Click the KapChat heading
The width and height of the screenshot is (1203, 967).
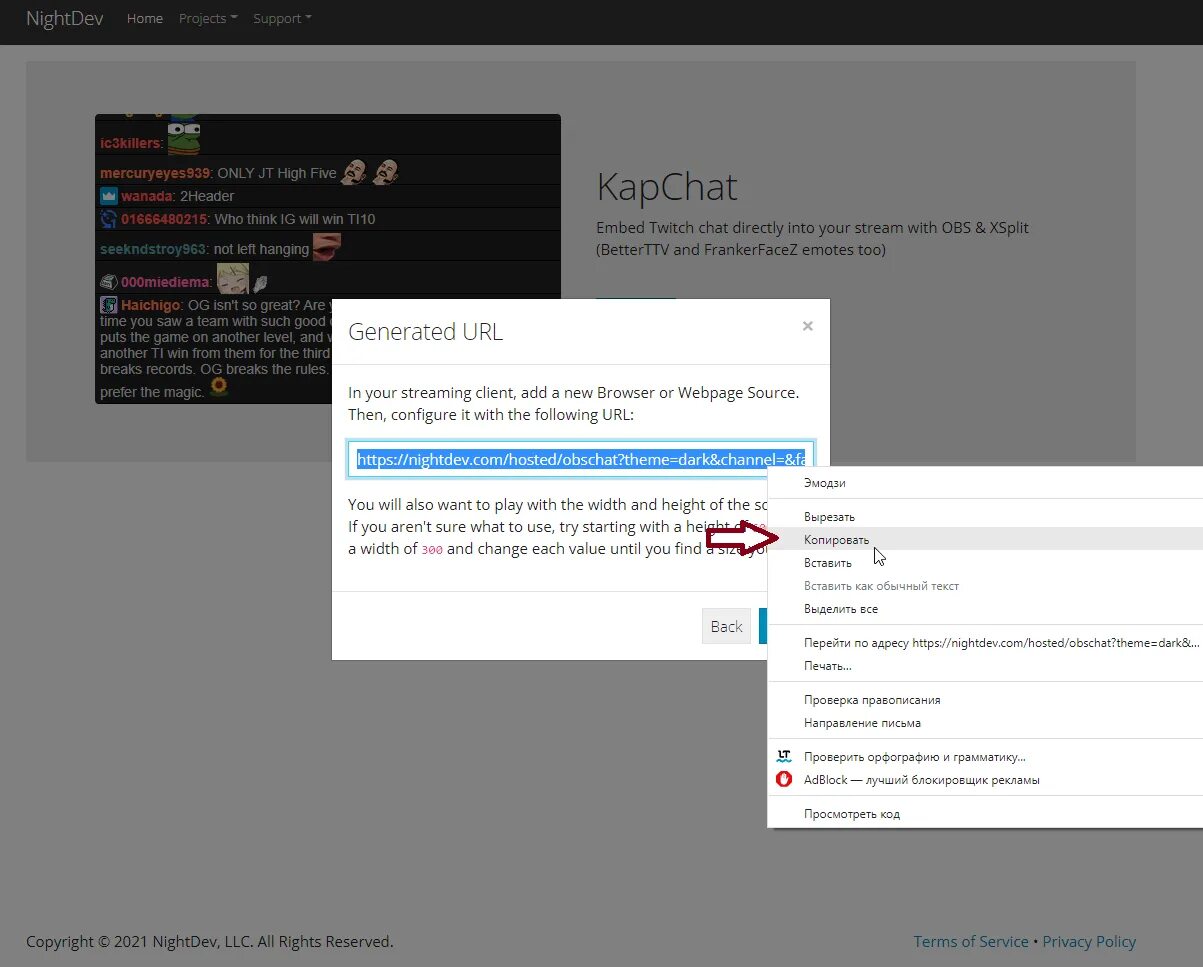coord(667,187)
